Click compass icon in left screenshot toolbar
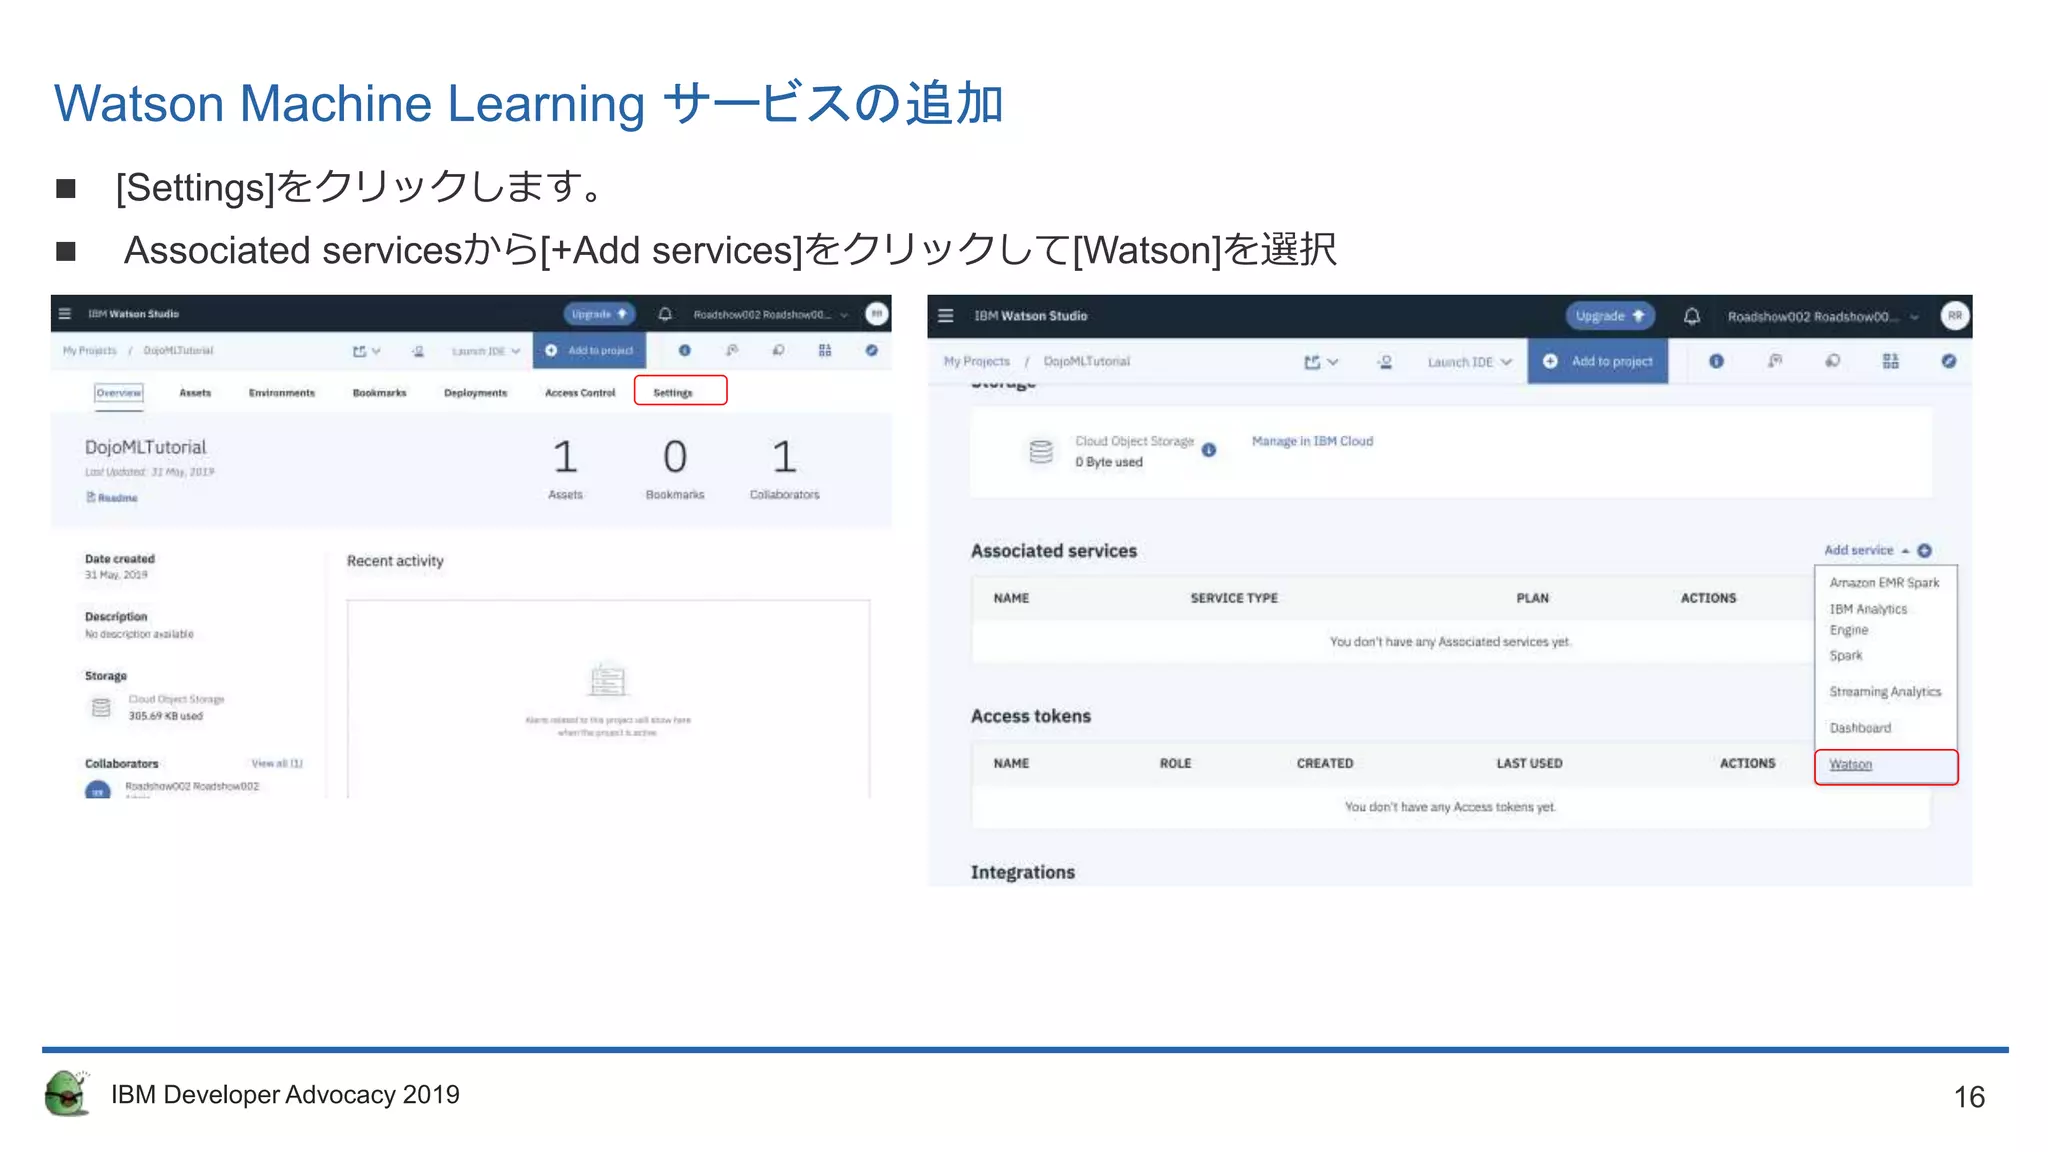This screenshot has width=2048, height=1152. click(872, 351)
